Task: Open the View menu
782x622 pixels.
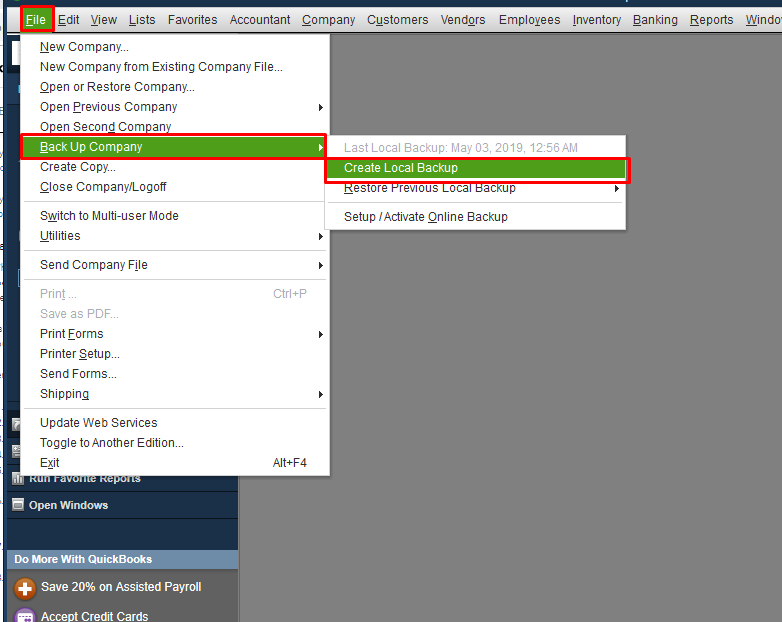Action: [104, 20]
